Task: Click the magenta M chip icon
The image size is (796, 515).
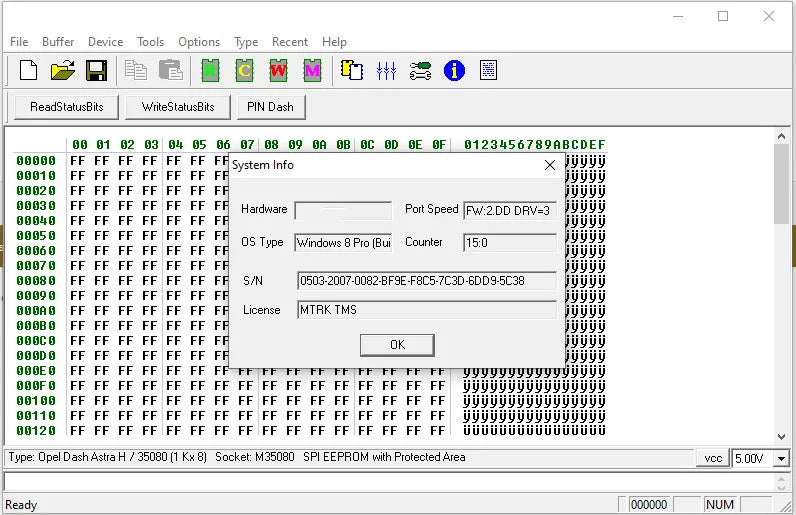Action: click(x=312, y=70)
